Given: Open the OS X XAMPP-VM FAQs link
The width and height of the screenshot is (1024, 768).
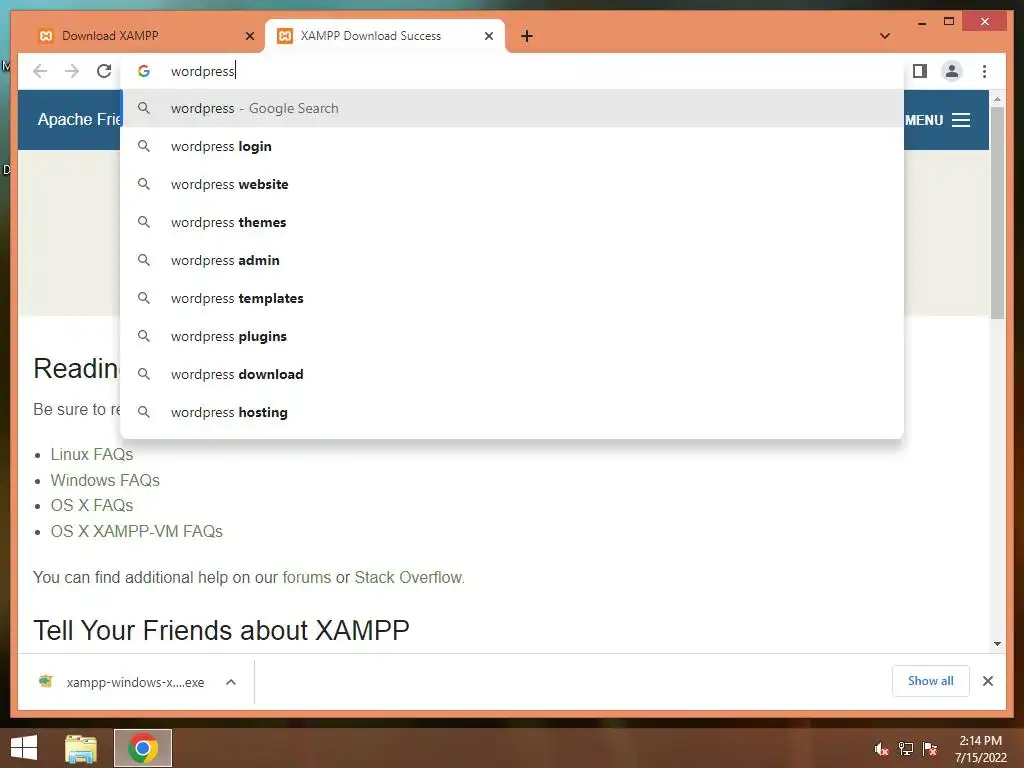Looking at the screenshot, I should click(136, 532).
